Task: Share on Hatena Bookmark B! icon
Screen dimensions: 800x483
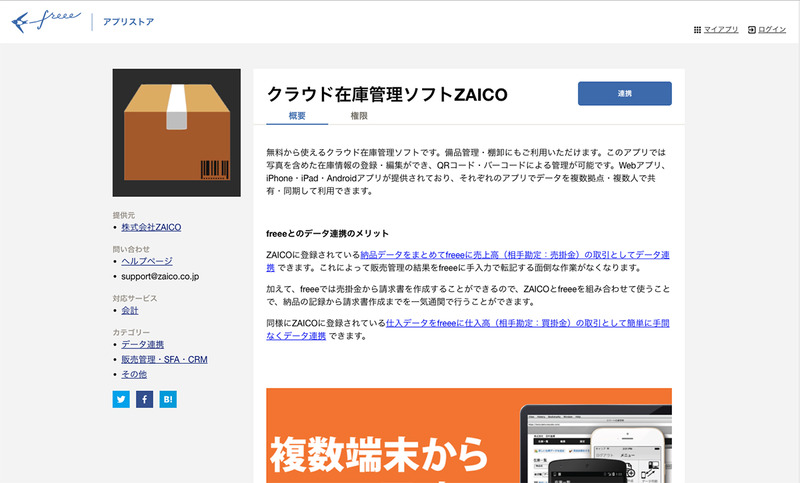Action: [168, 399]
